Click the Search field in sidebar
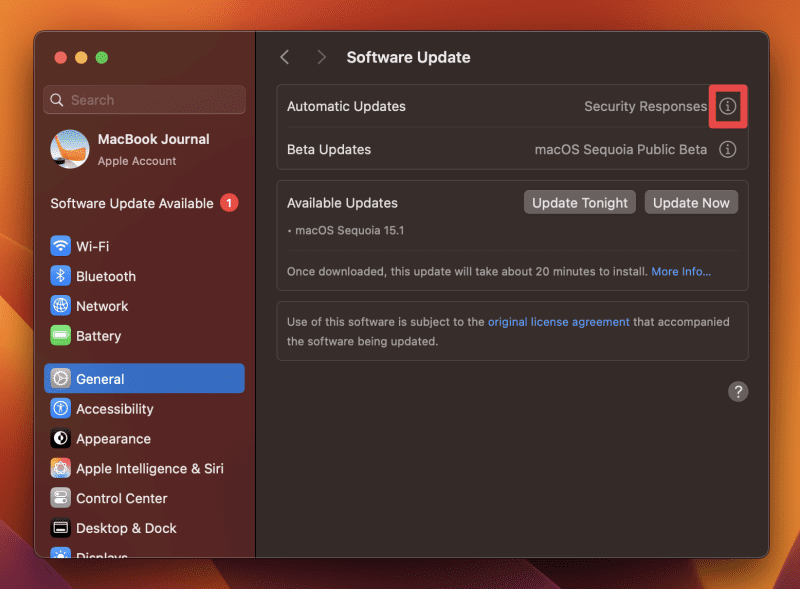 coord(143,100)
